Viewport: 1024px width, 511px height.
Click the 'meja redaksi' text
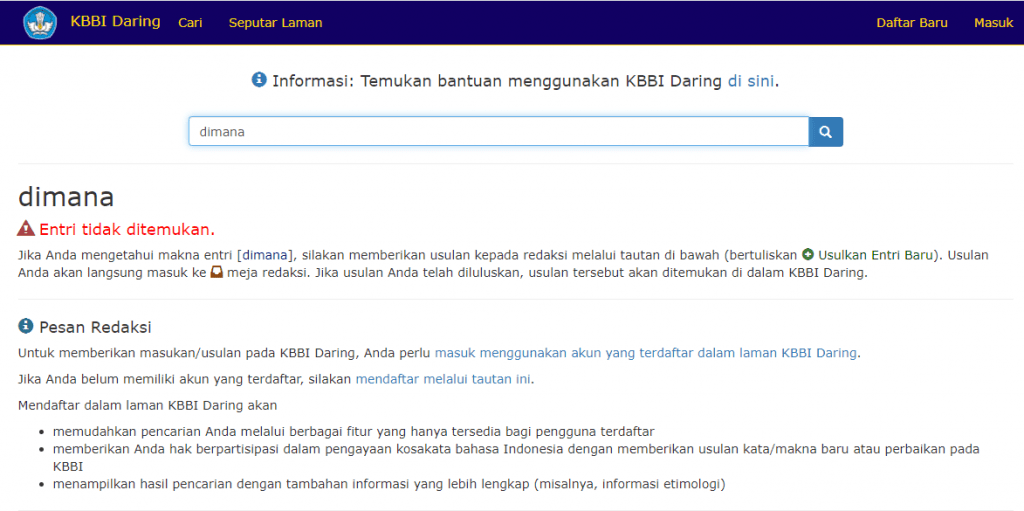[268, 272]
